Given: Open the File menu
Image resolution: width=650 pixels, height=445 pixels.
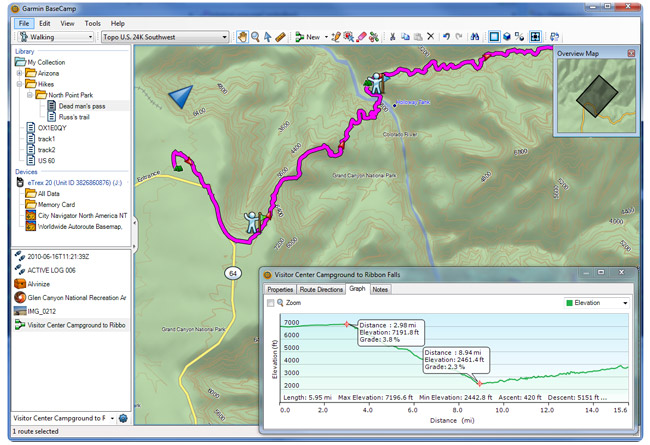Looking at the screenshot, I should click(24, 24).
